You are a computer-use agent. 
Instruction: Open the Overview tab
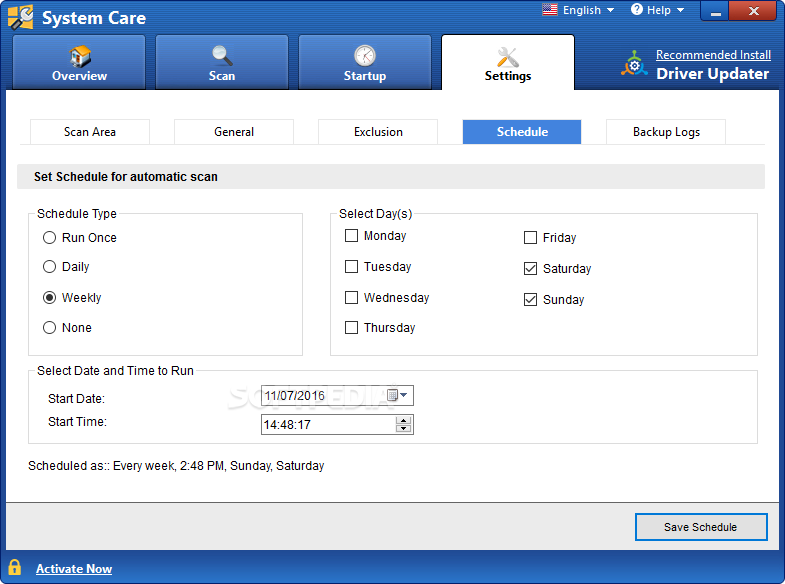tap(79, 62)
